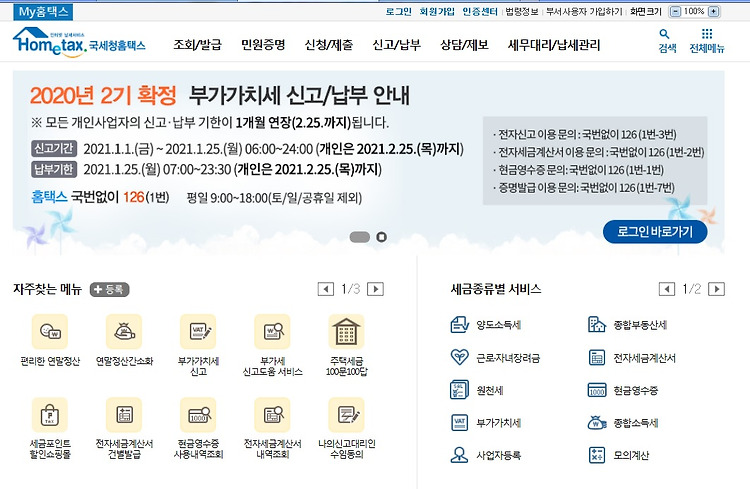Click the 종합소득세 text link
Image resolution: width=750 pixels, height=489 pixels.
(x=636, y=423)
